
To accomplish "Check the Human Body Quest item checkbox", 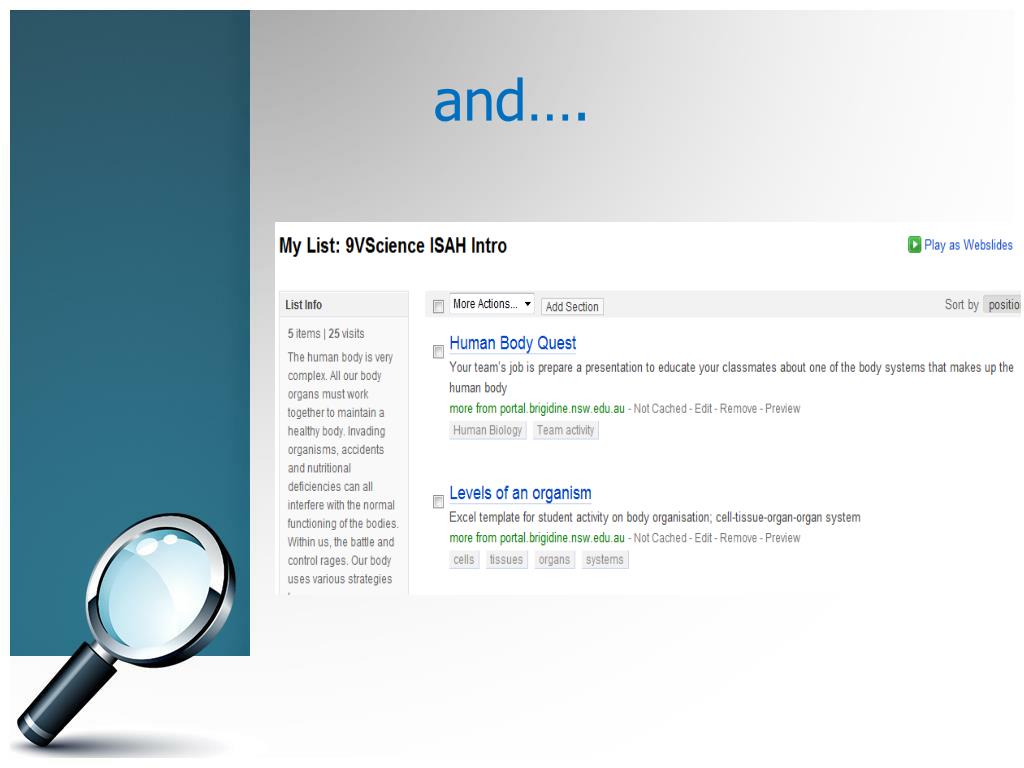I will pos(438,352).
